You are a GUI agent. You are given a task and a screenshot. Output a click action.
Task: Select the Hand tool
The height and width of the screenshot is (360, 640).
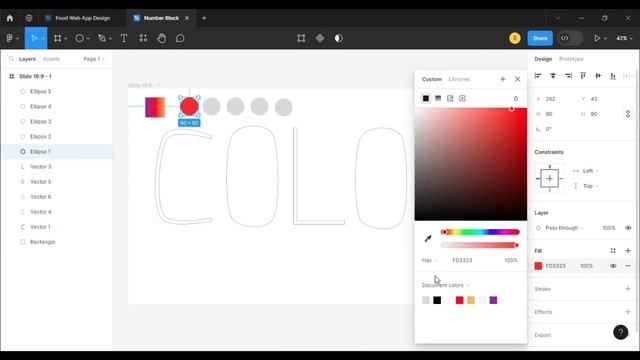point(162,38)
